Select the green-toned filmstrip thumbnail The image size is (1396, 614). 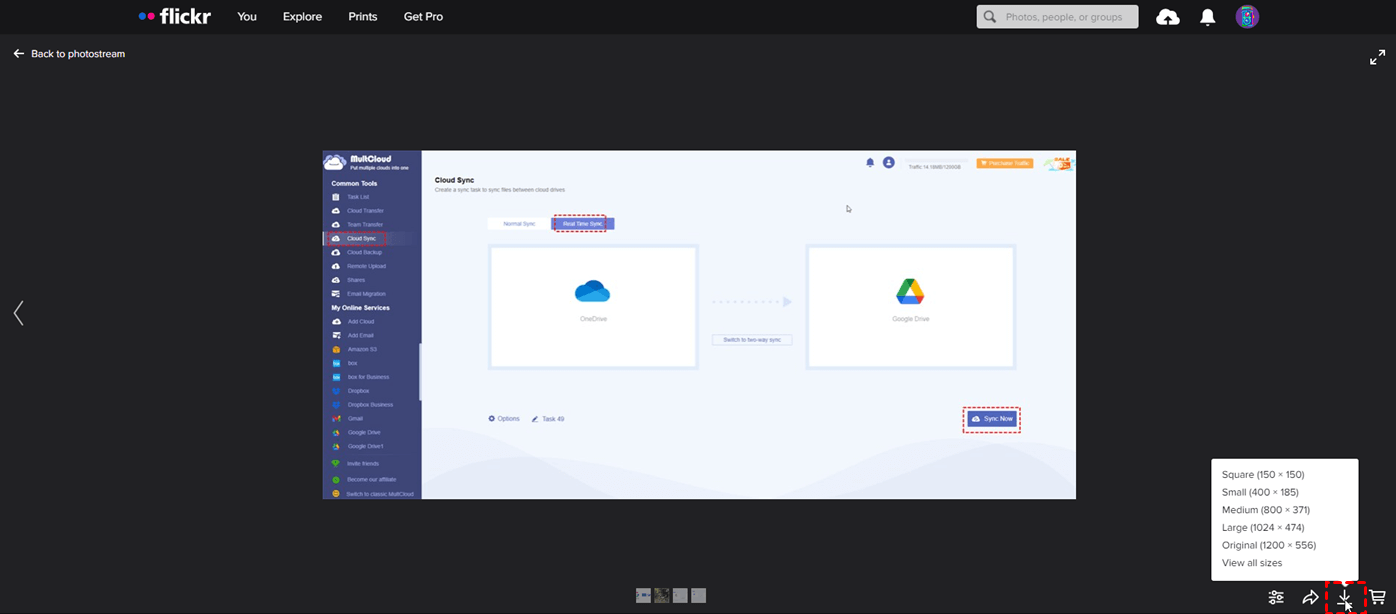point(661,595)
